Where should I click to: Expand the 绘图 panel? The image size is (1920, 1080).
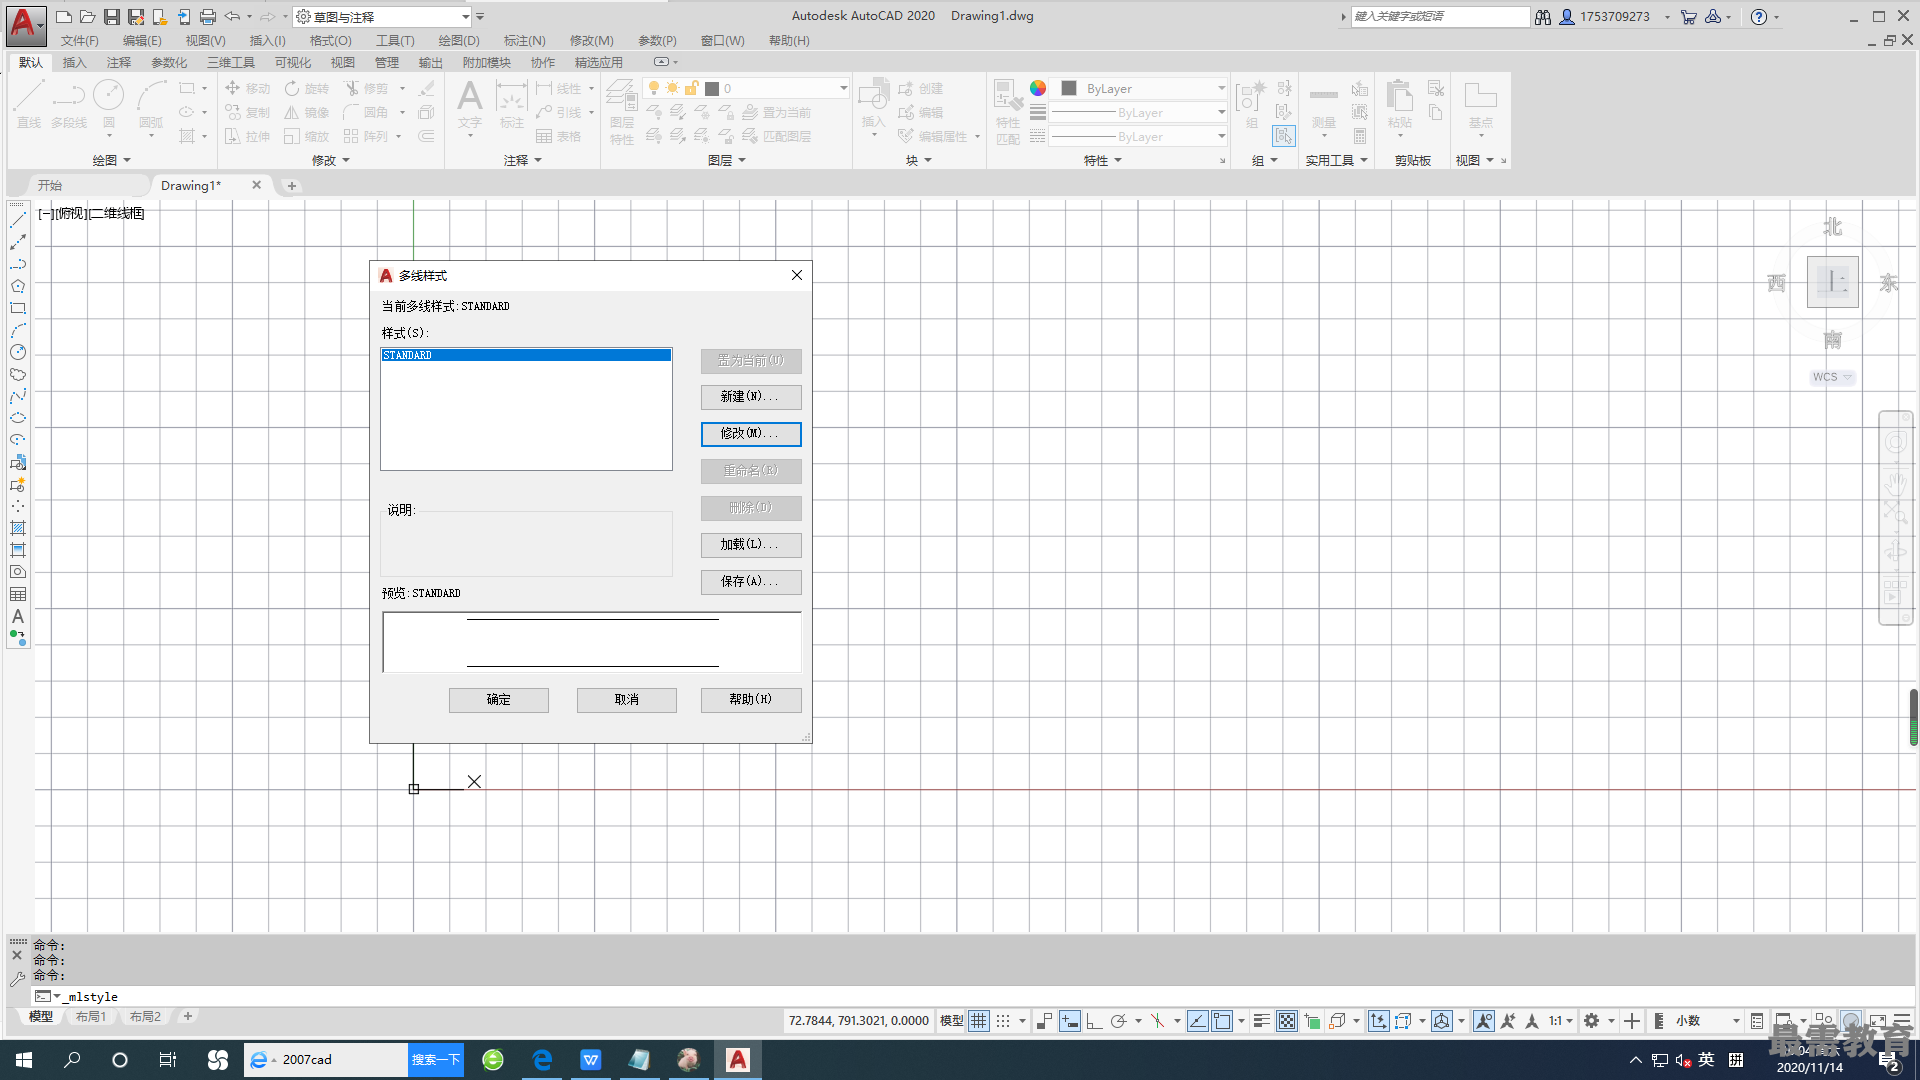point(111,160)
